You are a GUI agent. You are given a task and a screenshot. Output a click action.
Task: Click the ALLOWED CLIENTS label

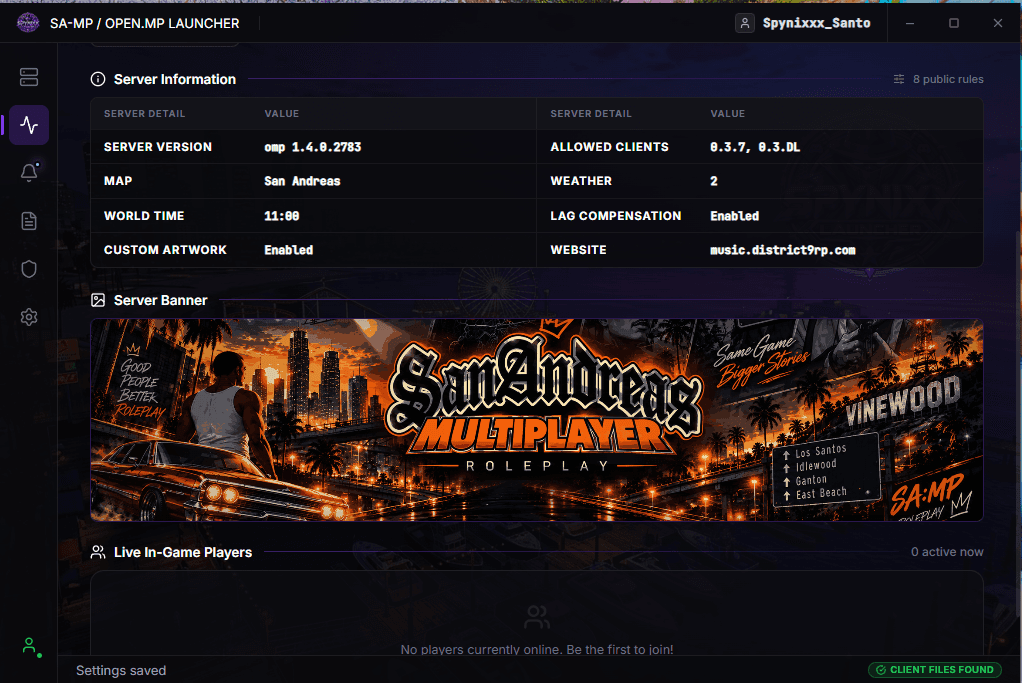[x=609, y=147]
